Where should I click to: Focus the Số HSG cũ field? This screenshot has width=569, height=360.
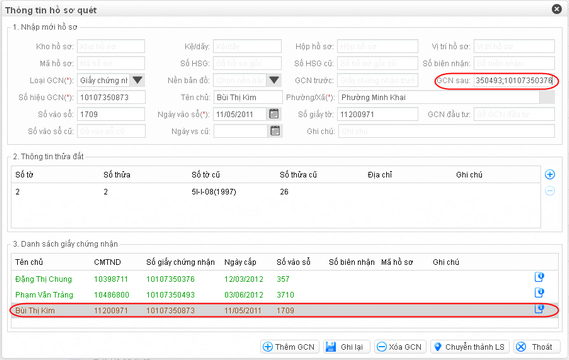pyautogui.click(x=377, y=63)
